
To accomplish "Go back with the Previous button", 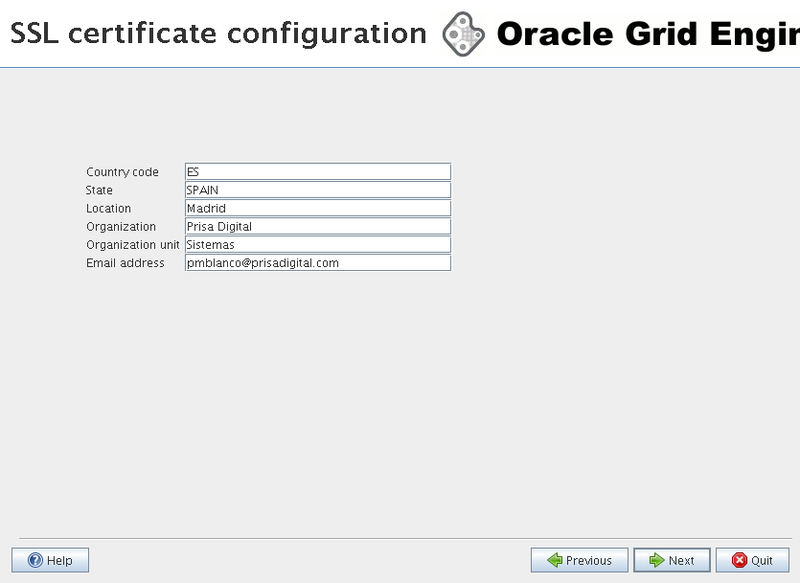I will (x=580, y=560).
